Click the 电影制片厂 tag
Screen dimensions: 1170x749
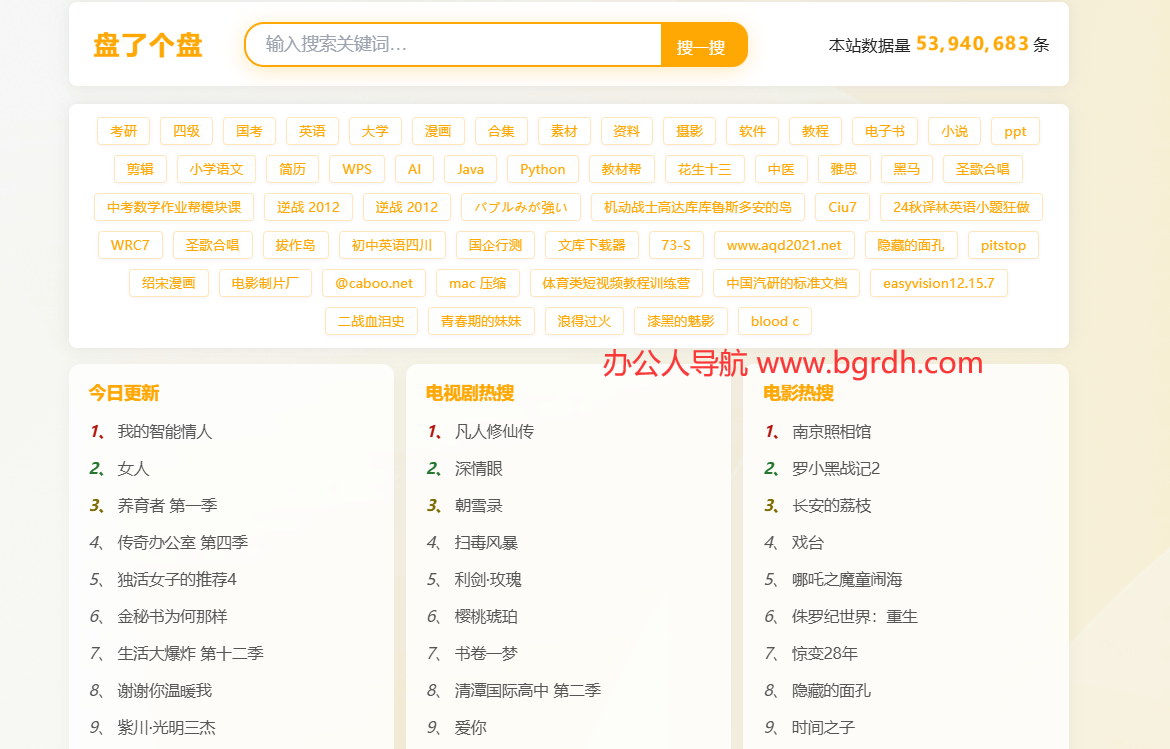click(x=265, y=283)
